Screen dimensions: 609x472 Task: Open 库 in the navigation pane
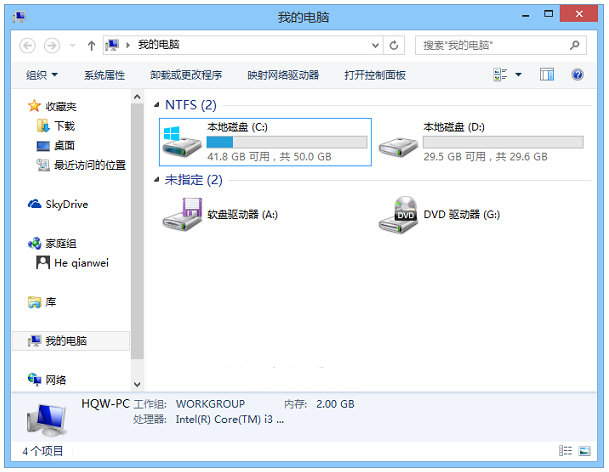[x=50, y=302]
